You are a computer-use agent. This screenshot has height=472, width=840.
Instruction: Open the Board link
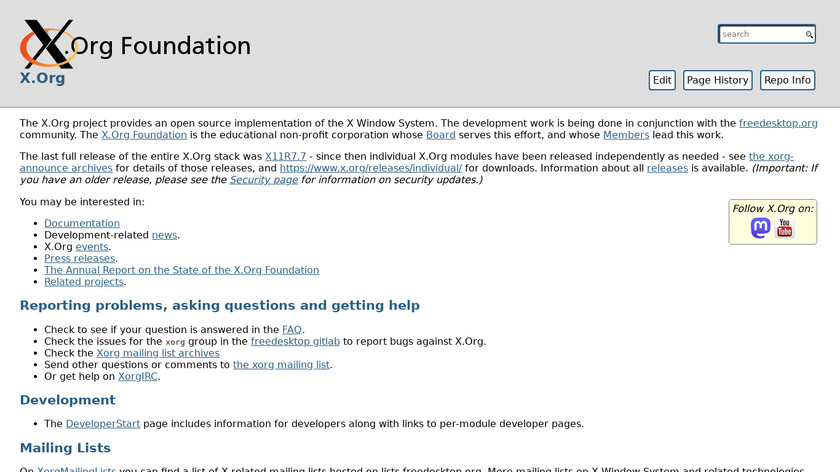(x=440, y=135)
